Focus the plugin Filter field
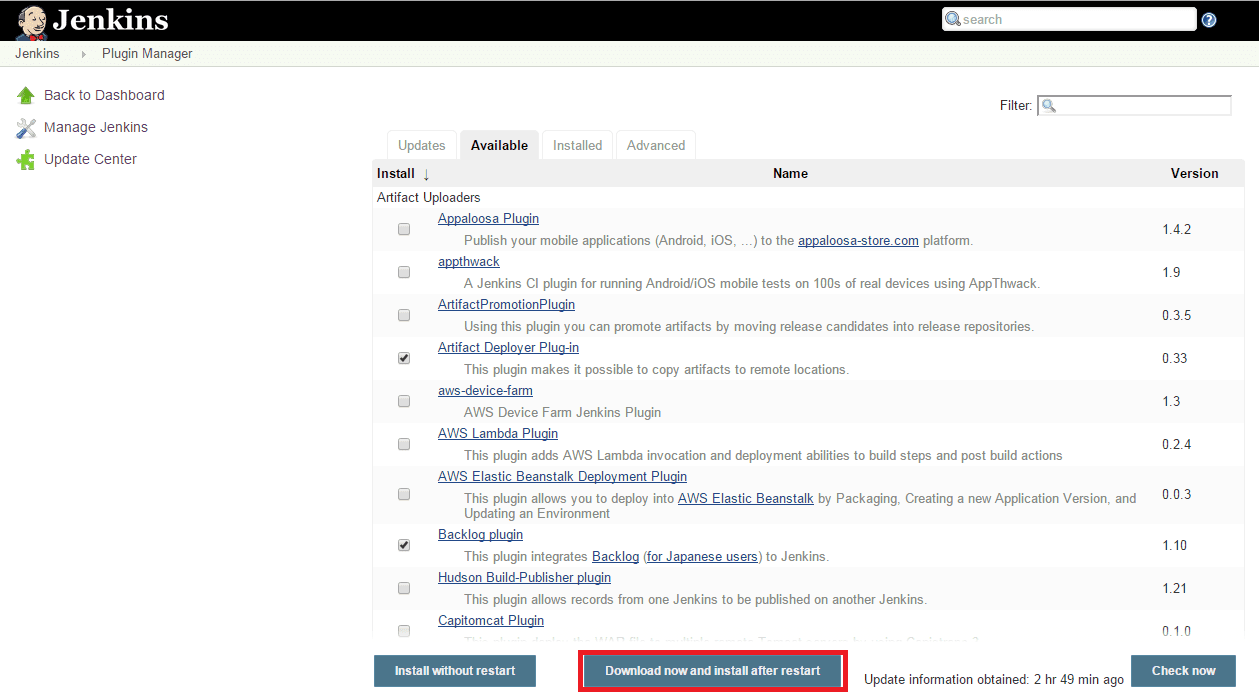This screenshot has width=1259, height=696. [x=1134, y=105]
